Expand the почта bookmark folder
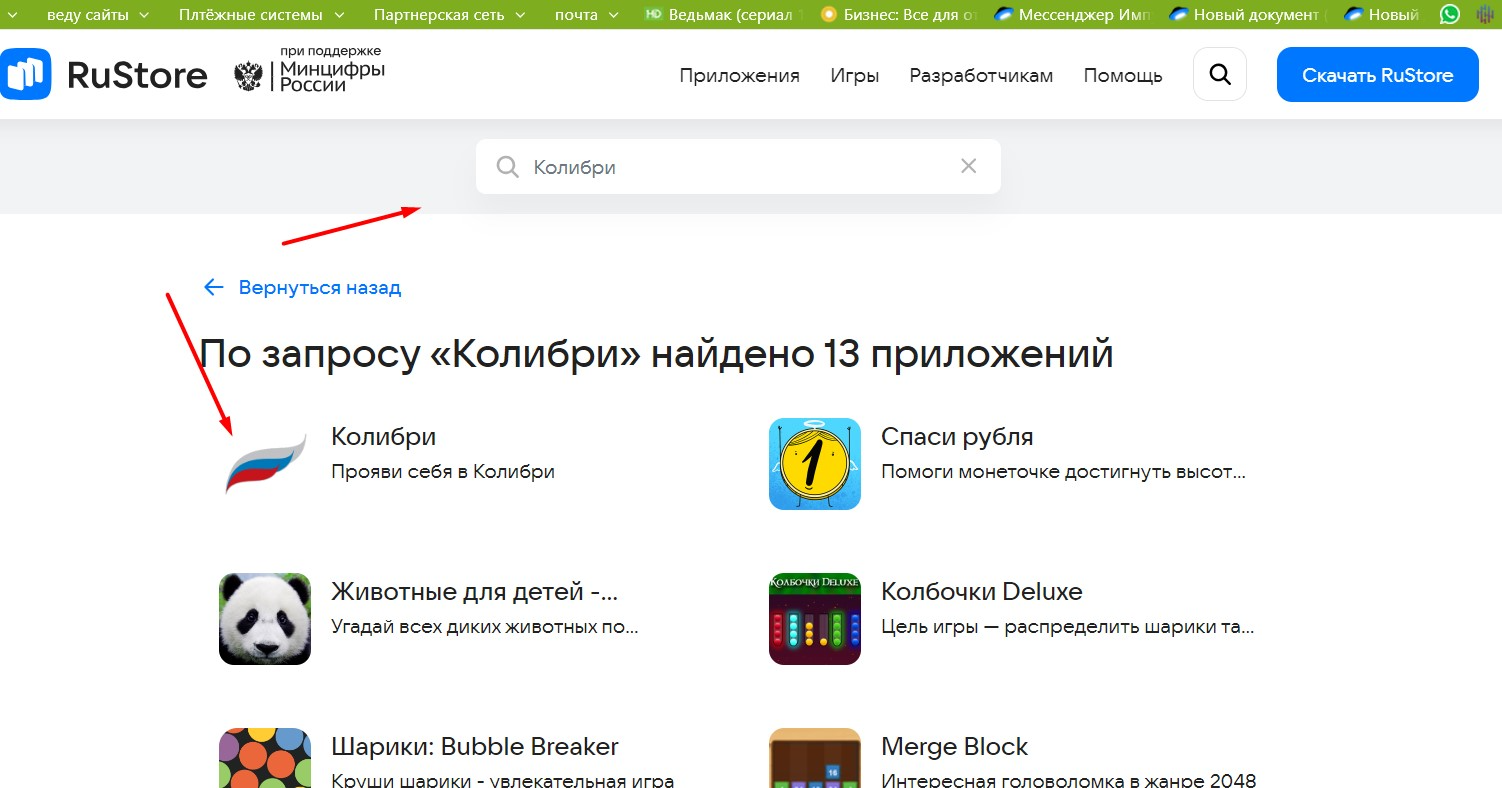The height and width of the screenshot is (788, 1502). (x=587, y=14)
